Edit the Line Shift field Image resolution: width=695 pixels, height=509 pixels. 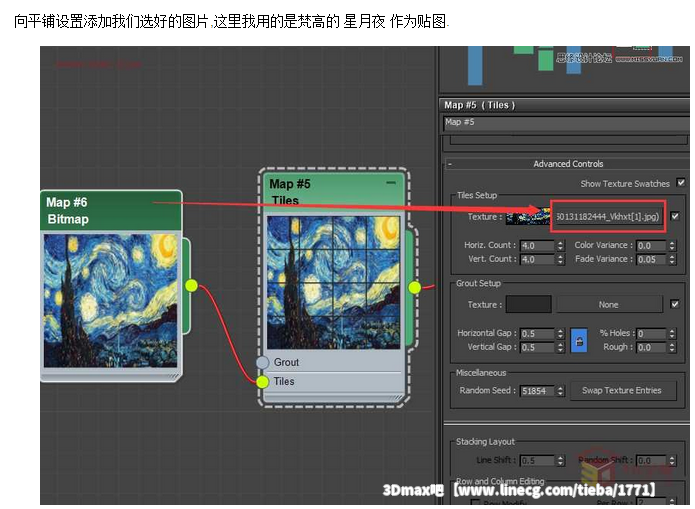537,461
